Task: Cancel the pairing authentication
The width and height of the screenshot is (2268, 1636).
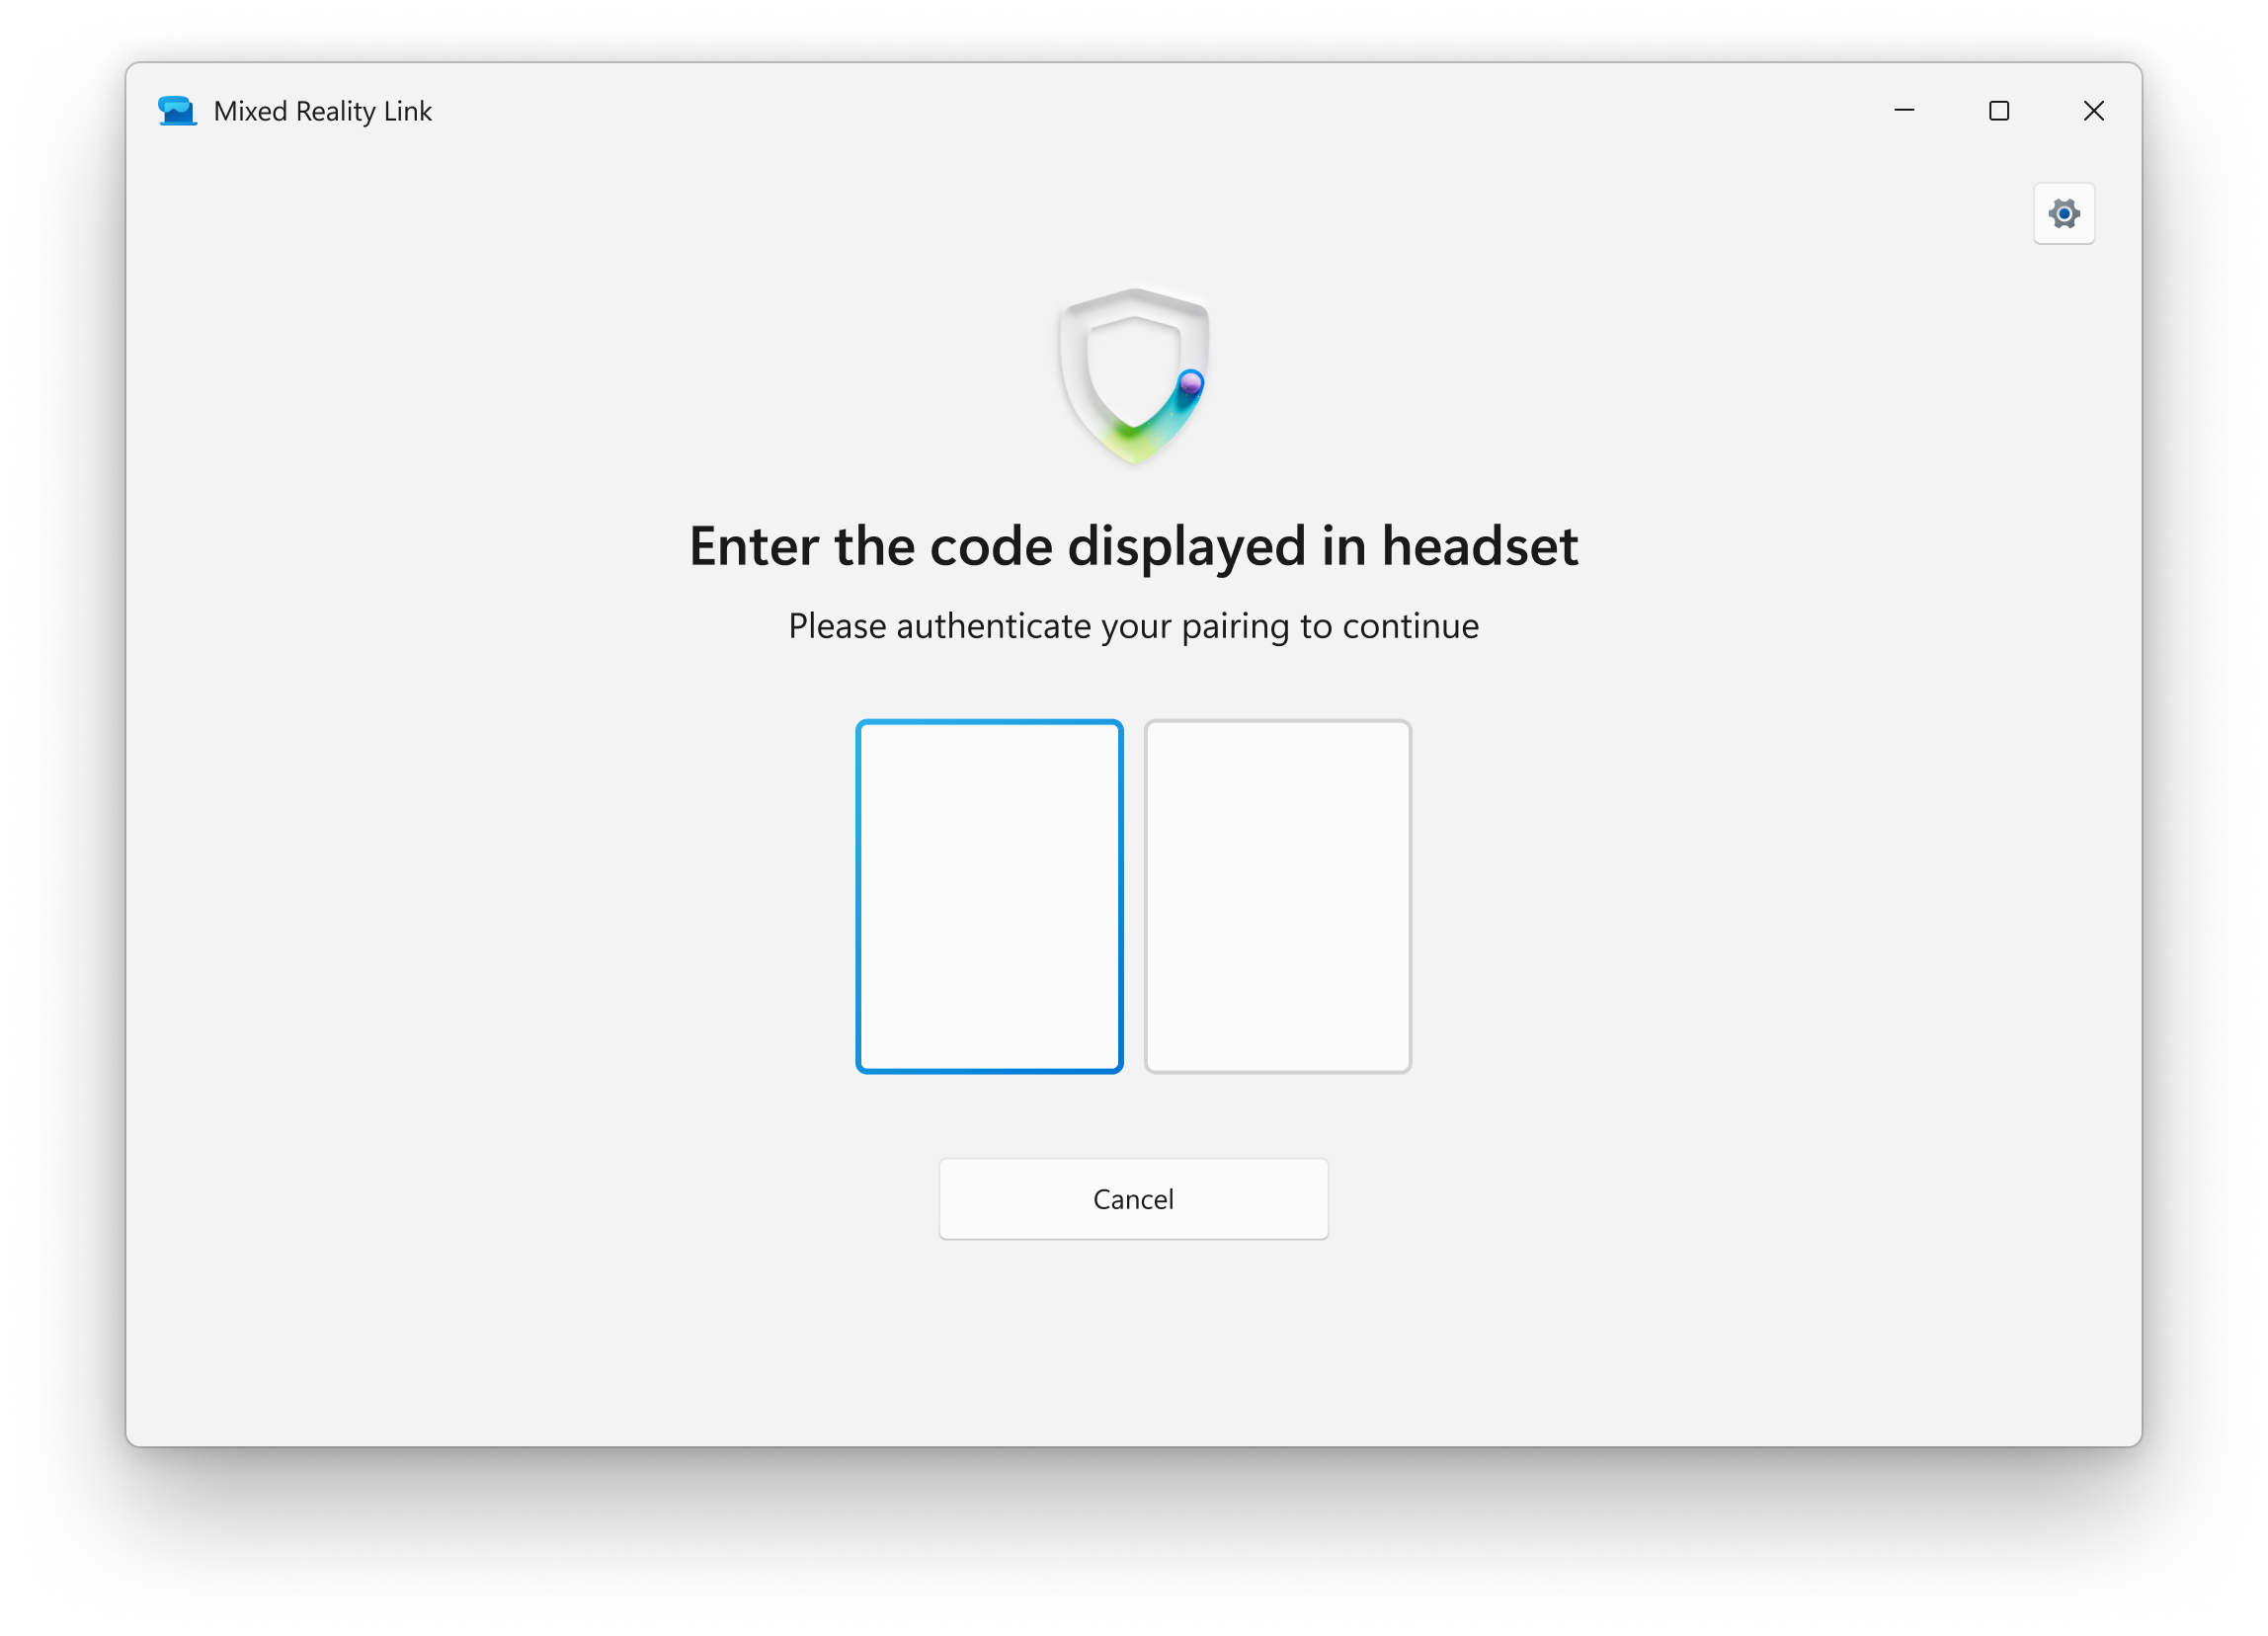Action: click(1133, 1199)
